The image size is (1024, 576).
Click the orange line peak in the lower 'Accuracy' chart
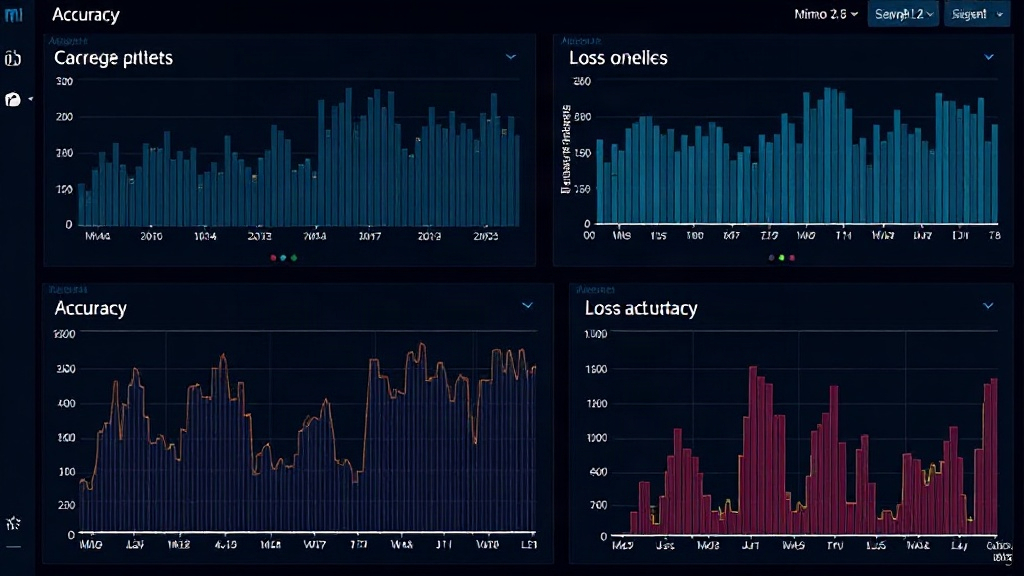422,344
